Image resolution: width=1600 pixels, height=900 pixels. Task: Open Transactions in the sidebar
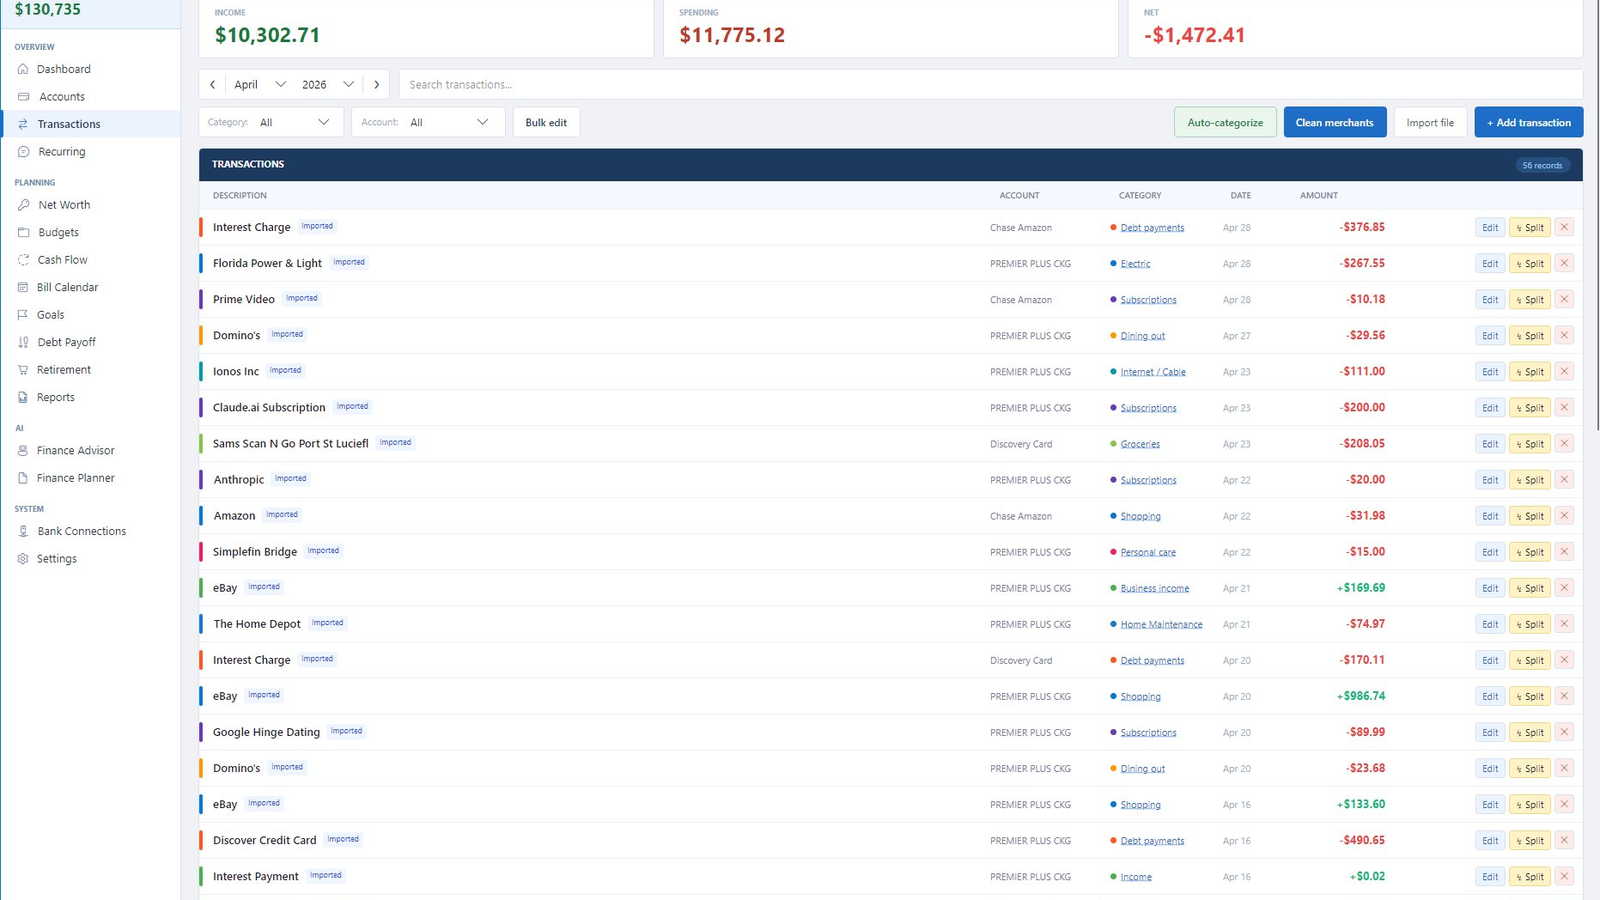coord(90,124)
